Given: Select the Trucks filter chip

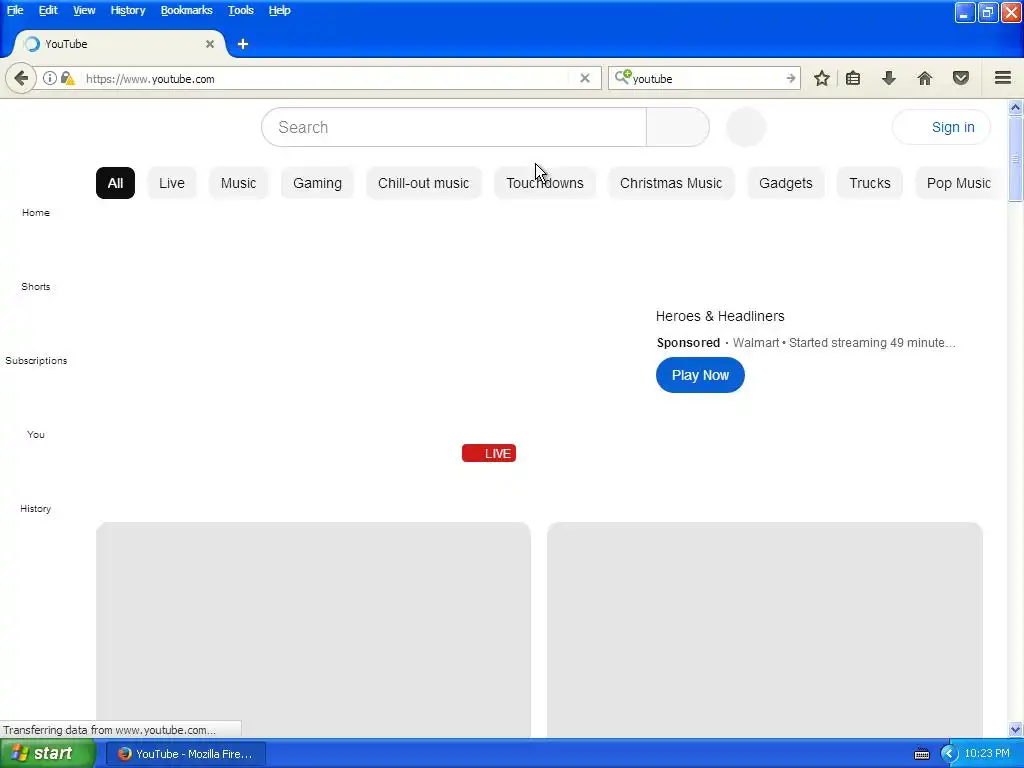Looking at the screenshot, I should point(869,183).
